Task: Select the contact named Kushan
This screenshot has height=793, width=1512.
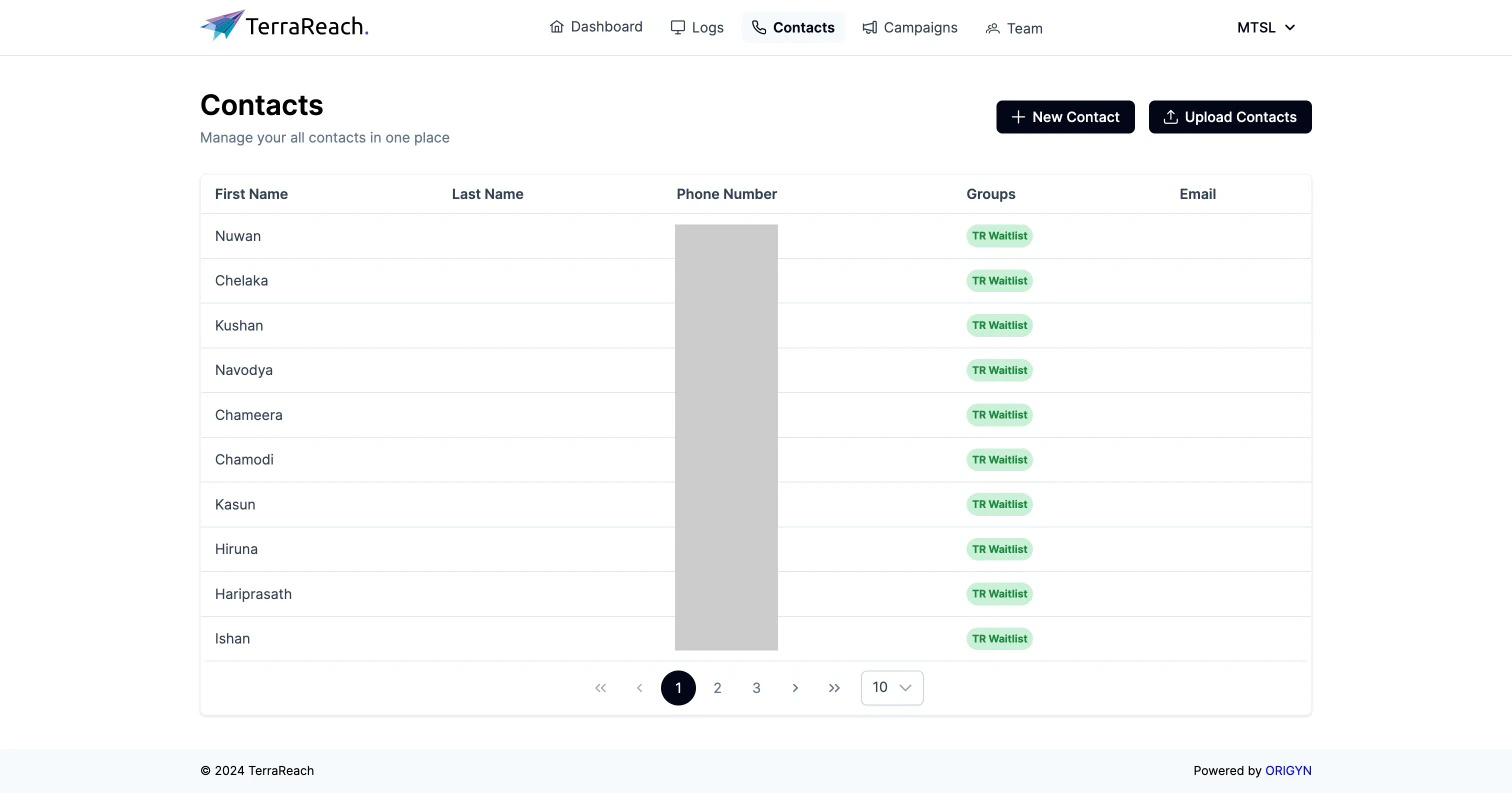Action: 239,326
